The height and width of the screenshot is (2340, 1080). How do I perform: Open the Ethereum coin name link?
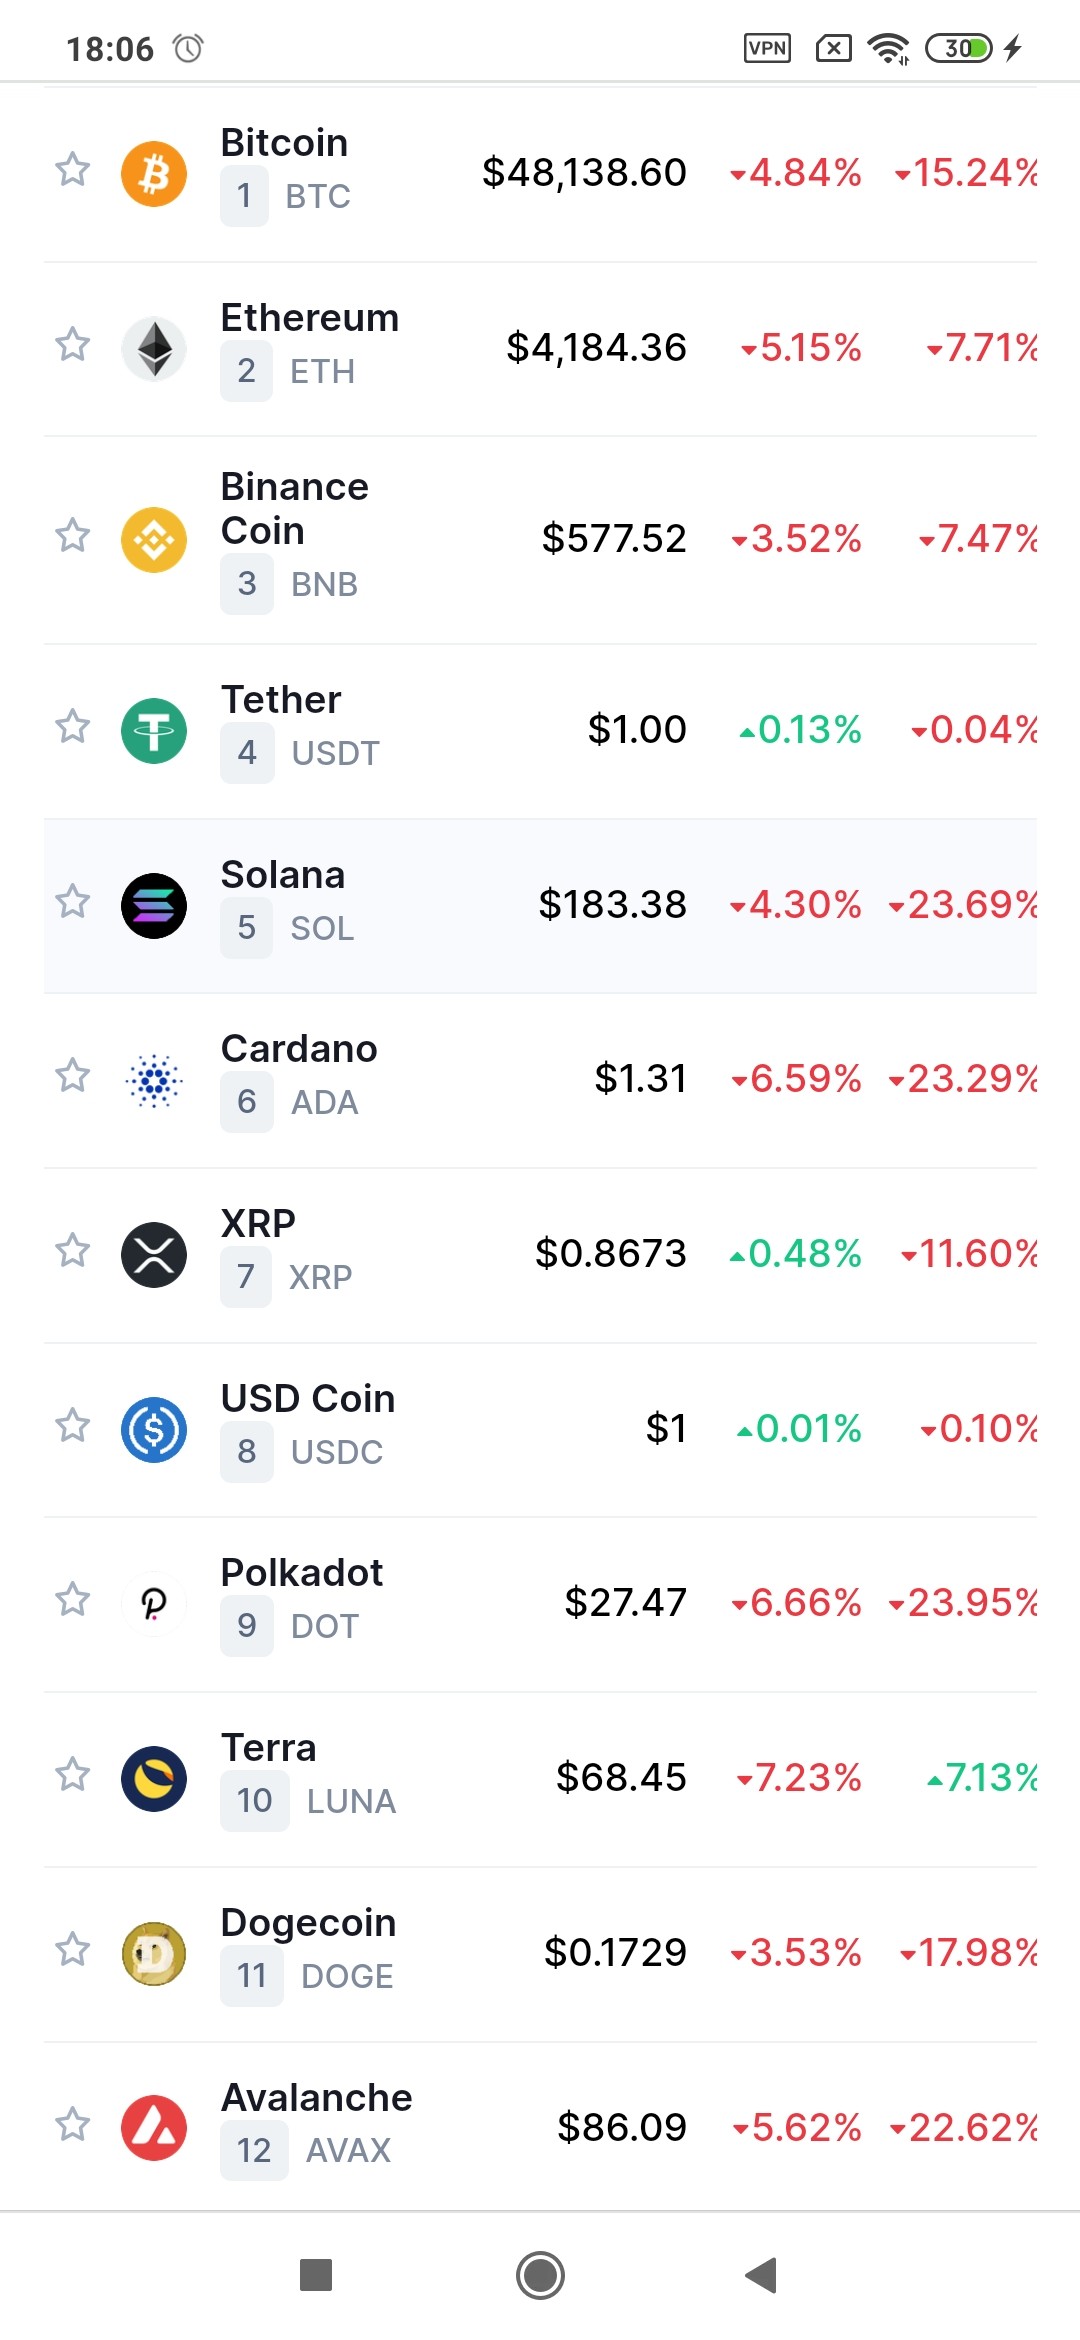point(310,318)
